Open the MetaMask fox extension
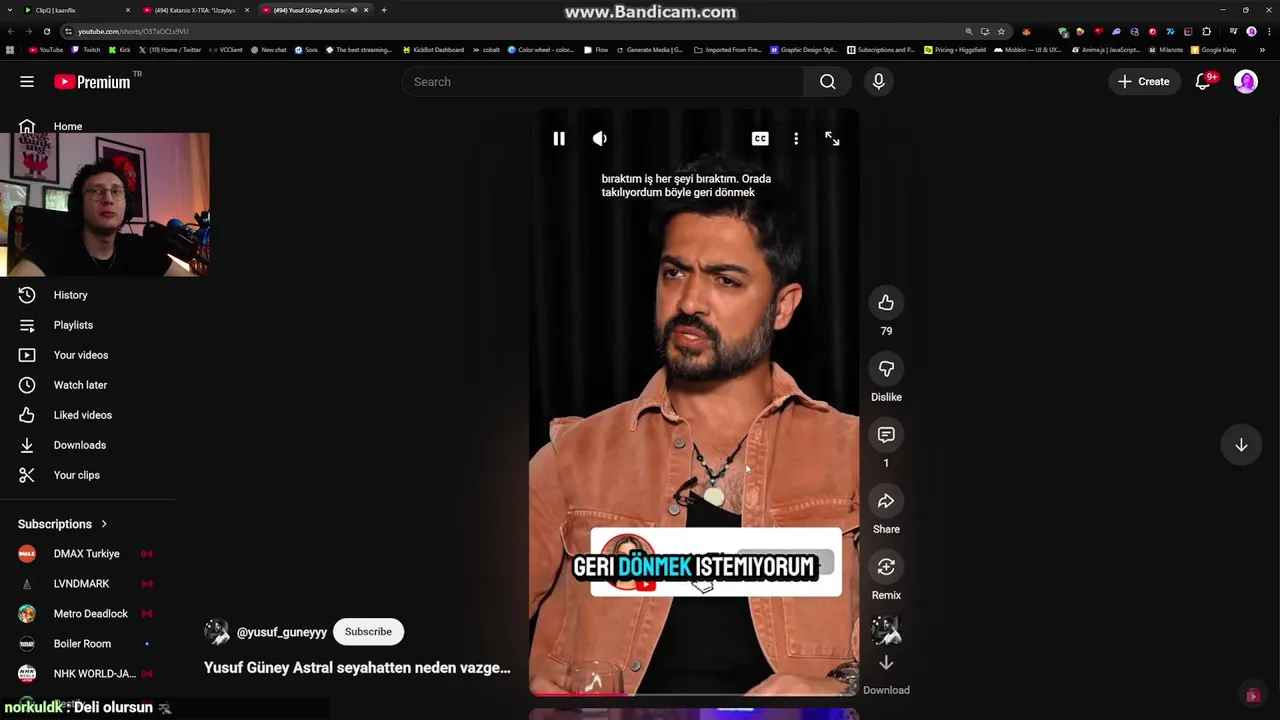This screenshot has width=1280, height=720. click(x=1026, y=31)
